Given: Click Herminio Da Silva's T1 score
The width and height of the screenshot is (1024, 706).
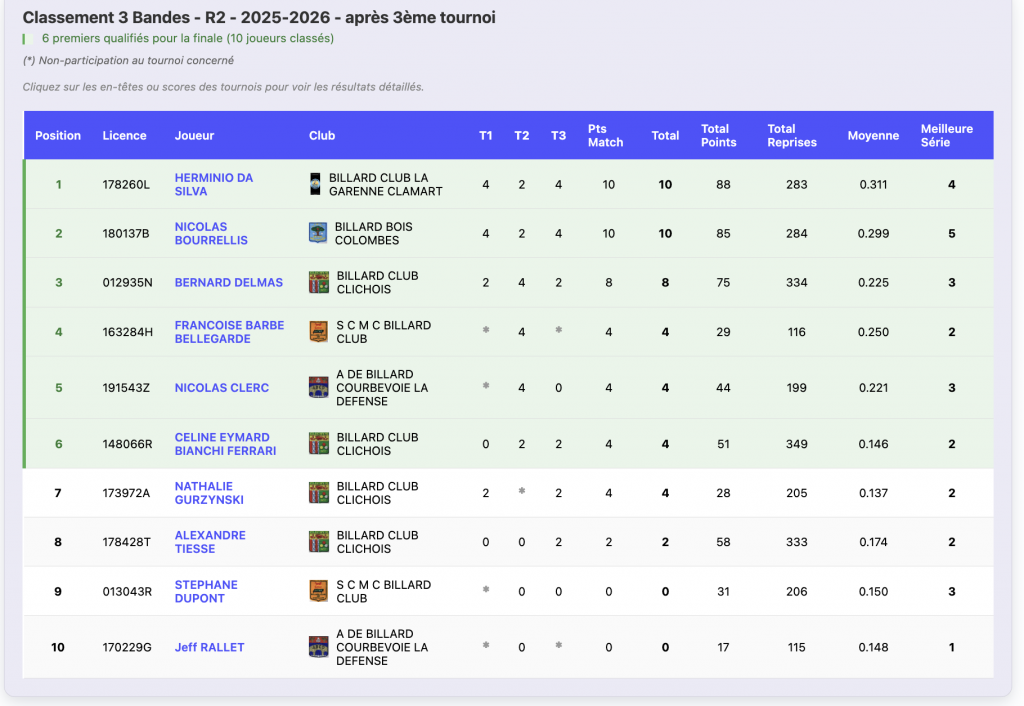Looking at the screenshot, I should pyautogui.click(x=486, y=184).
